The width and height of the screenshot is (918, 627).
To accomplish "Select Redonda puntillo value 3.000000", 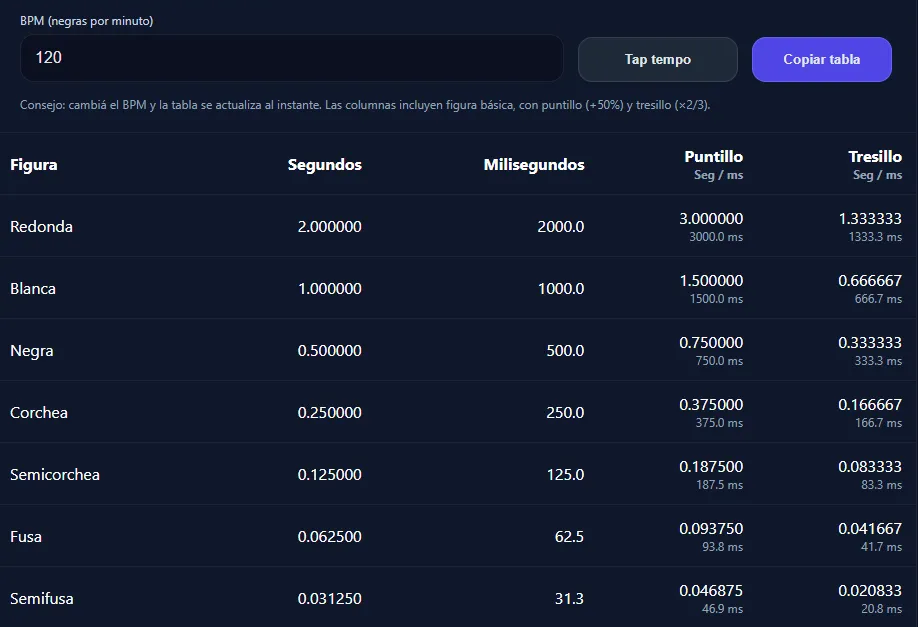I will (x=711, y=218).
